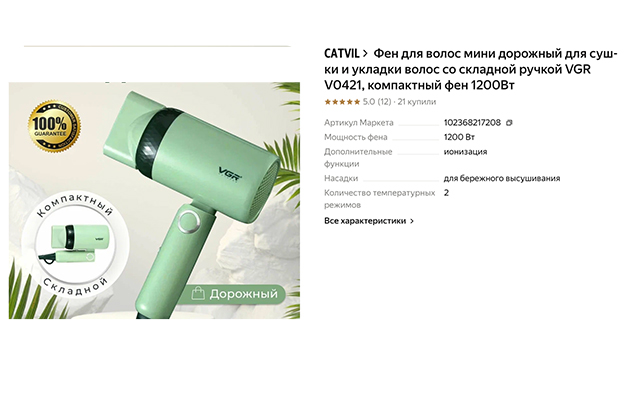The width and height of the screenshot is (630, 400).
Task: Click the для бережного высушивания value
Action: pos(502,178)
